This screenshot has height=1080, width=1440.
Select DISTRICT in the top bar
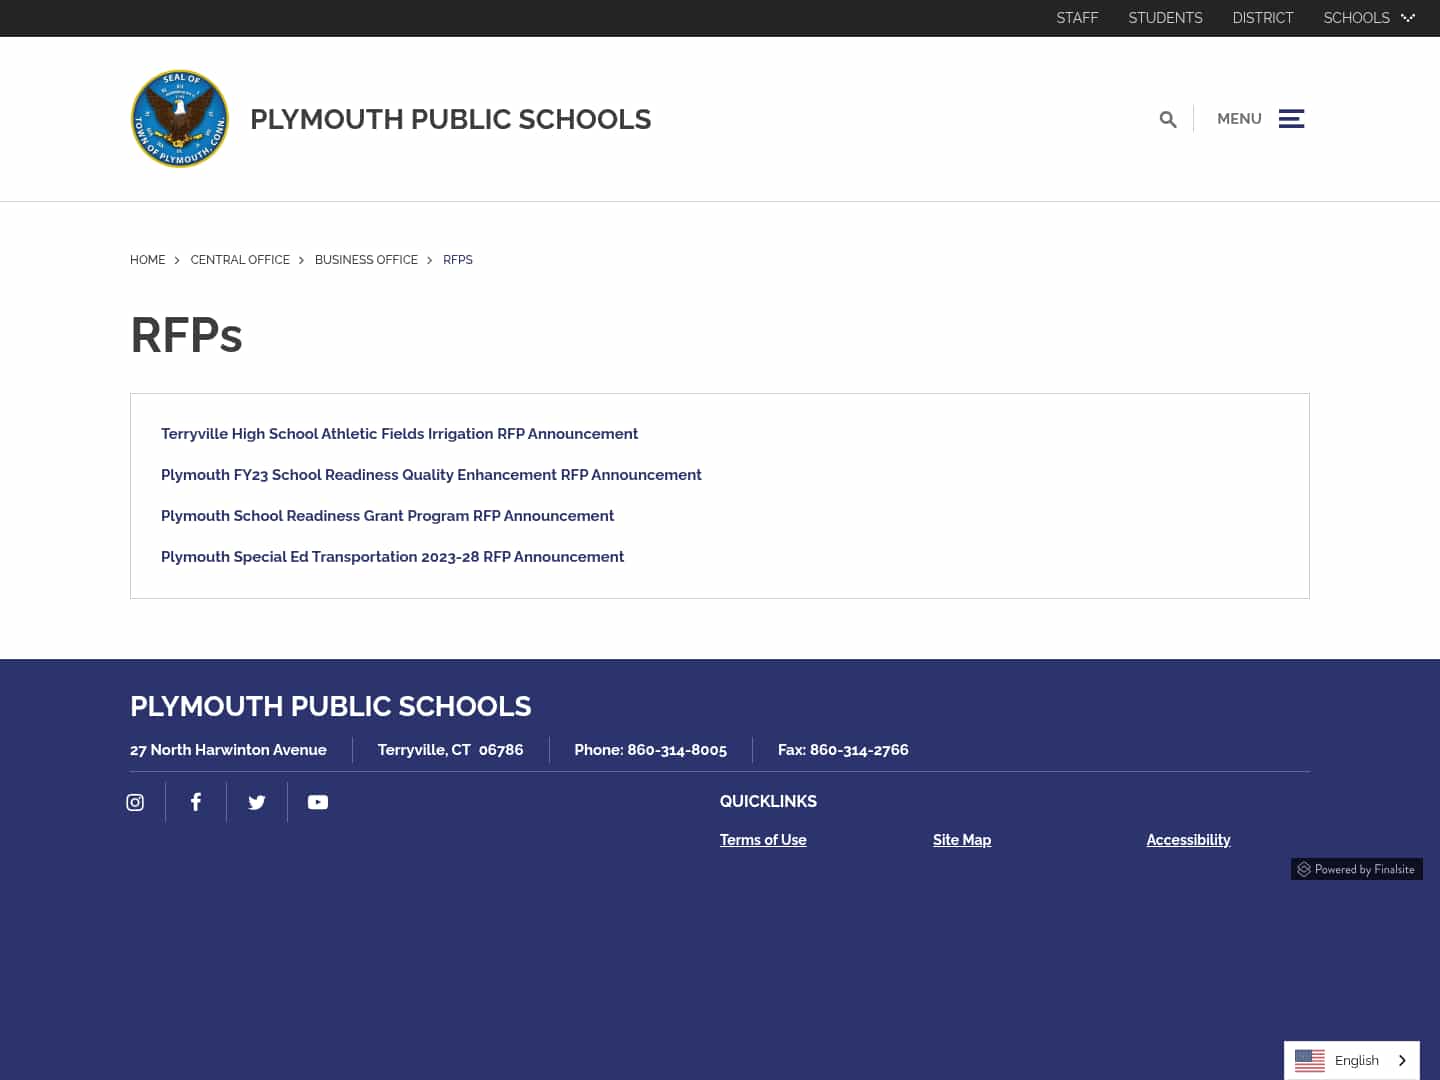point(1262,18)
